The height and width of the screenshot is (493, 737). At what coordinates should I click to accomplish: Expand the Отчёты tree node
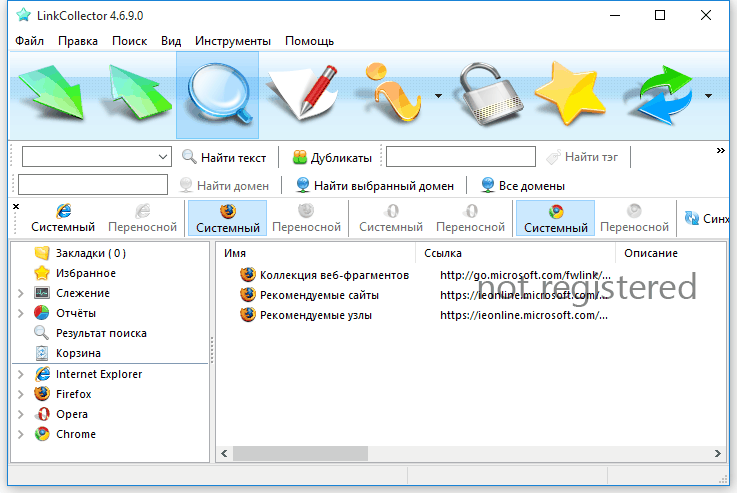point(20,313)
